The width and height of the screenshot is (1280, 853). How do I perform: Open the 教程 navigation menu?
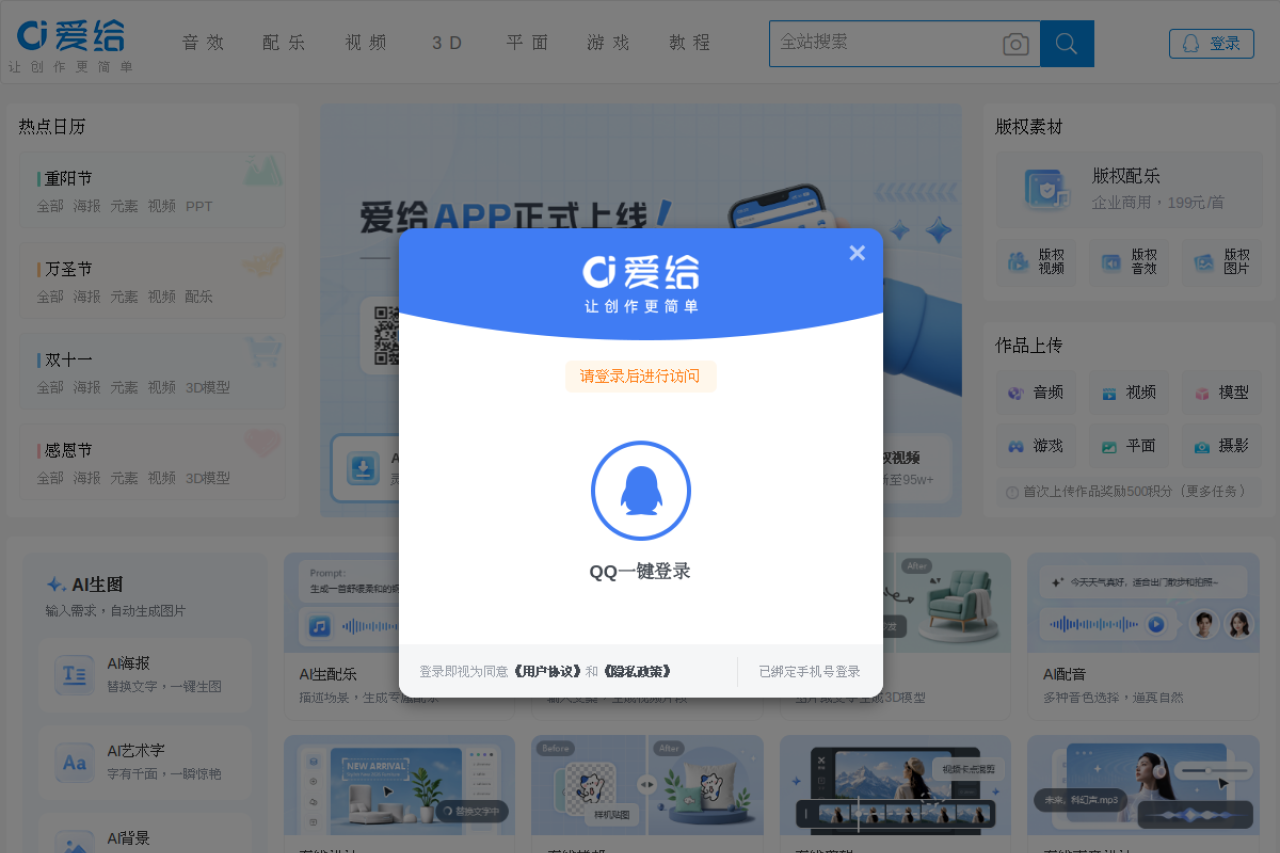tap(690, 42)
